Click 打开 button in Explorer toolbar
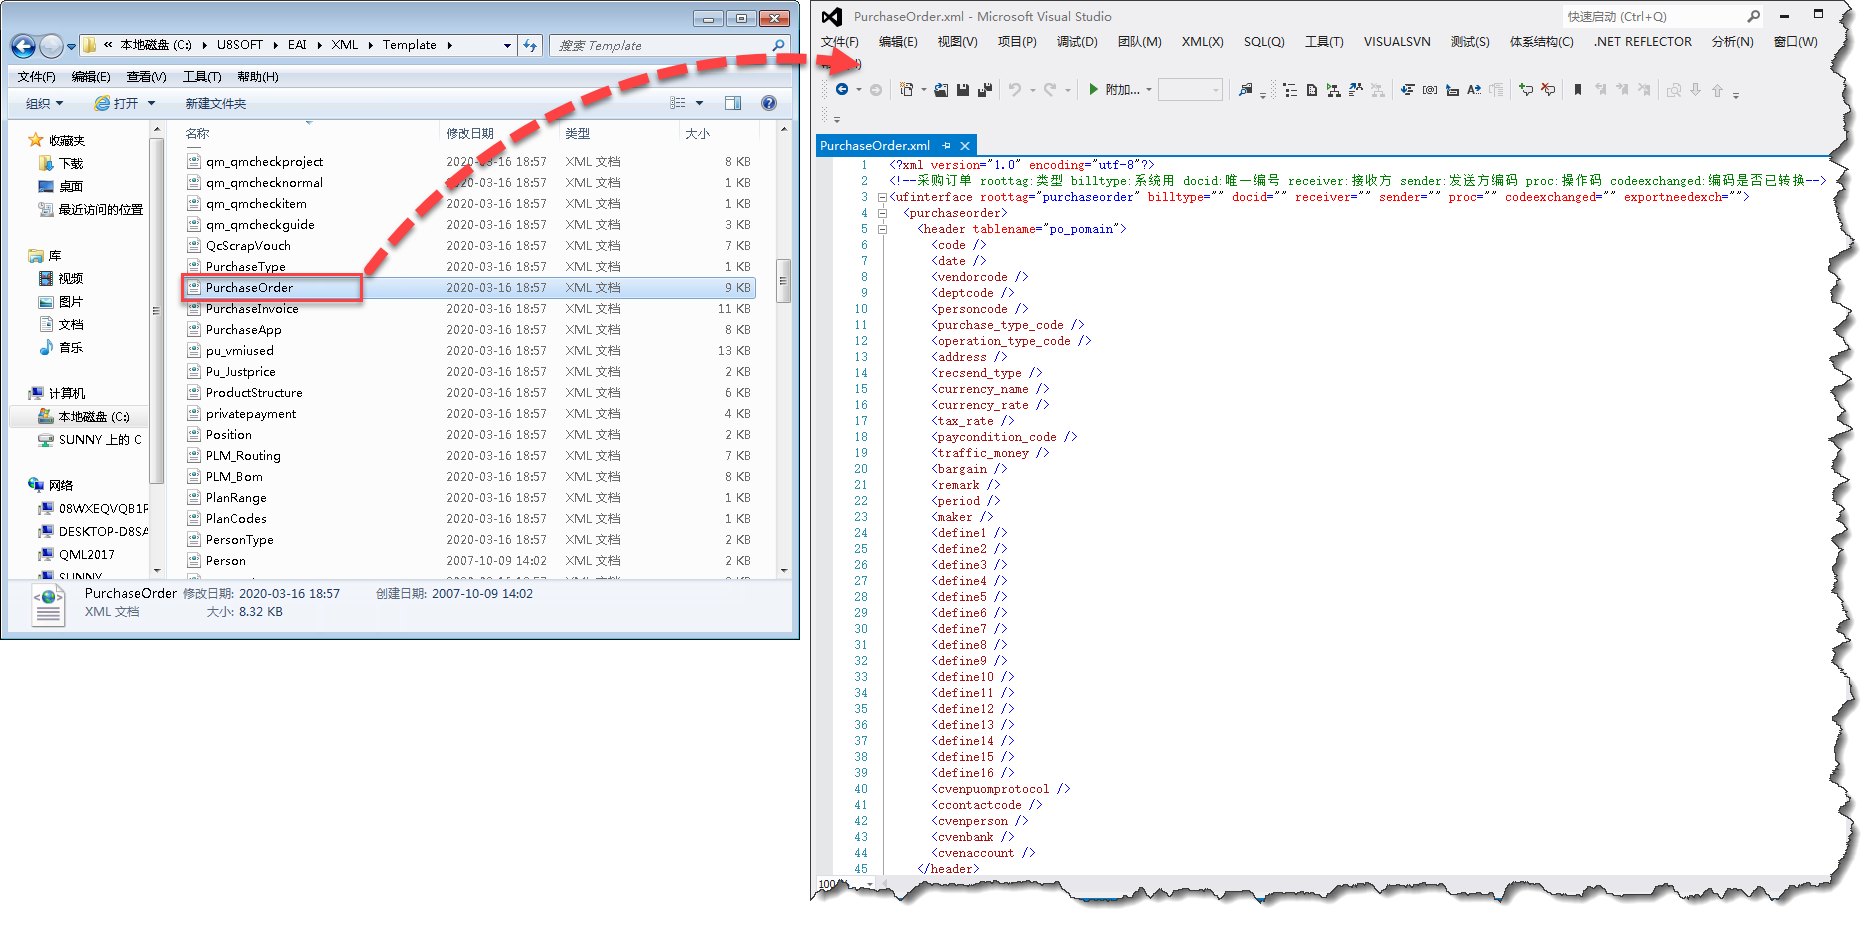Viewport: 1876px width, 925px height. coord(117,103)
